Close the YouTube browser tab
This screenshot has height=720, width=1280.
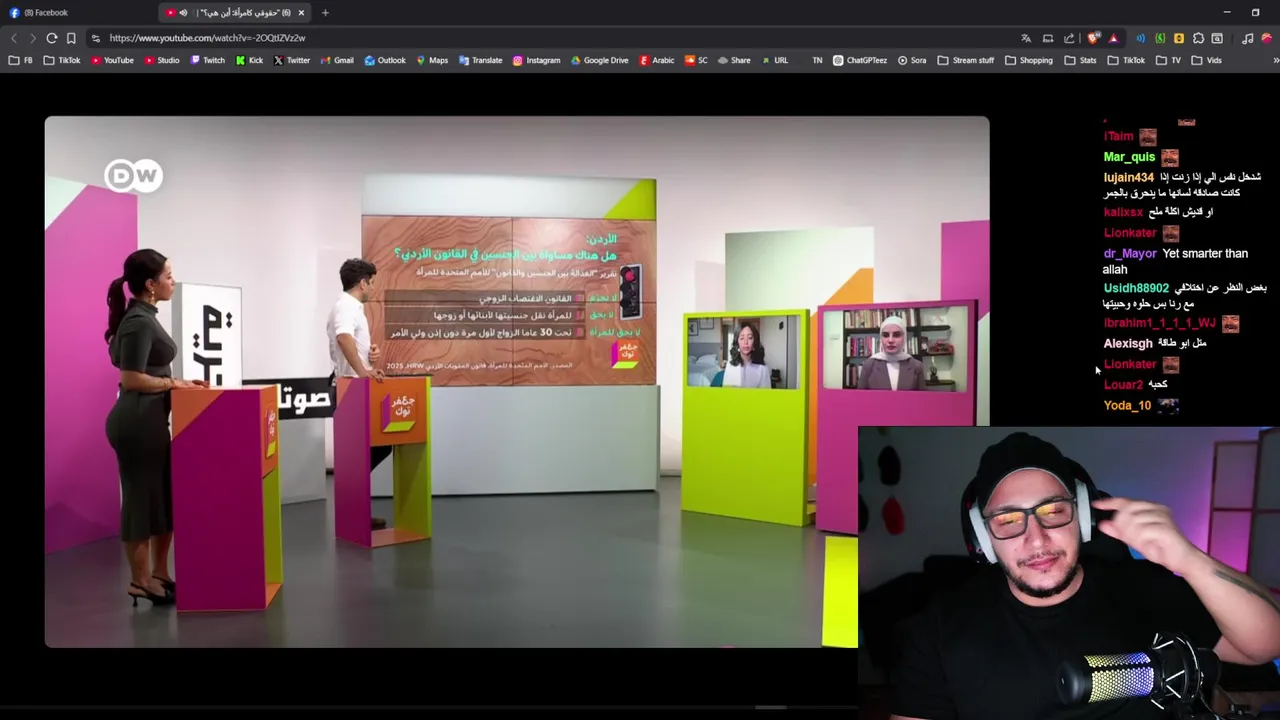pos(301,13)
